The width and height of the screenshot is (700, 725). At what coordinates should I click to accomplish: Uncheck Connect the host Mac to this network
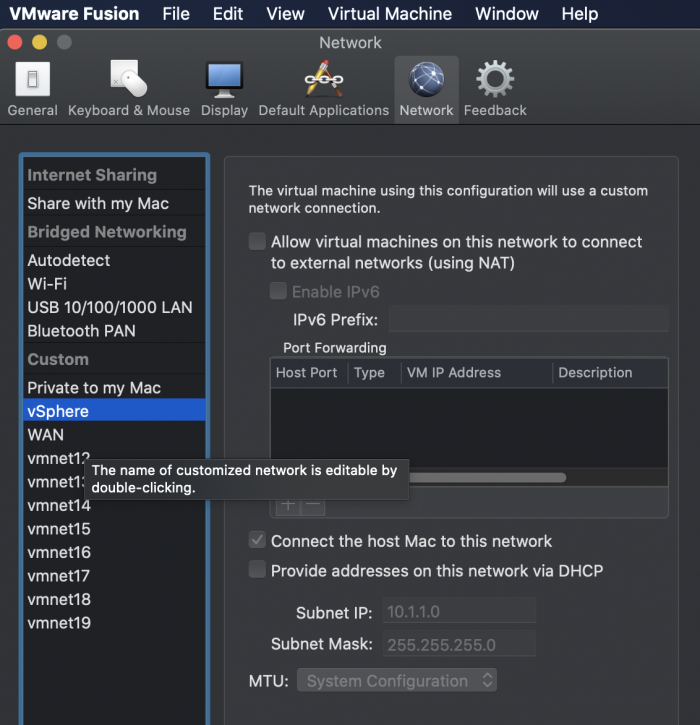pos(257,540)
